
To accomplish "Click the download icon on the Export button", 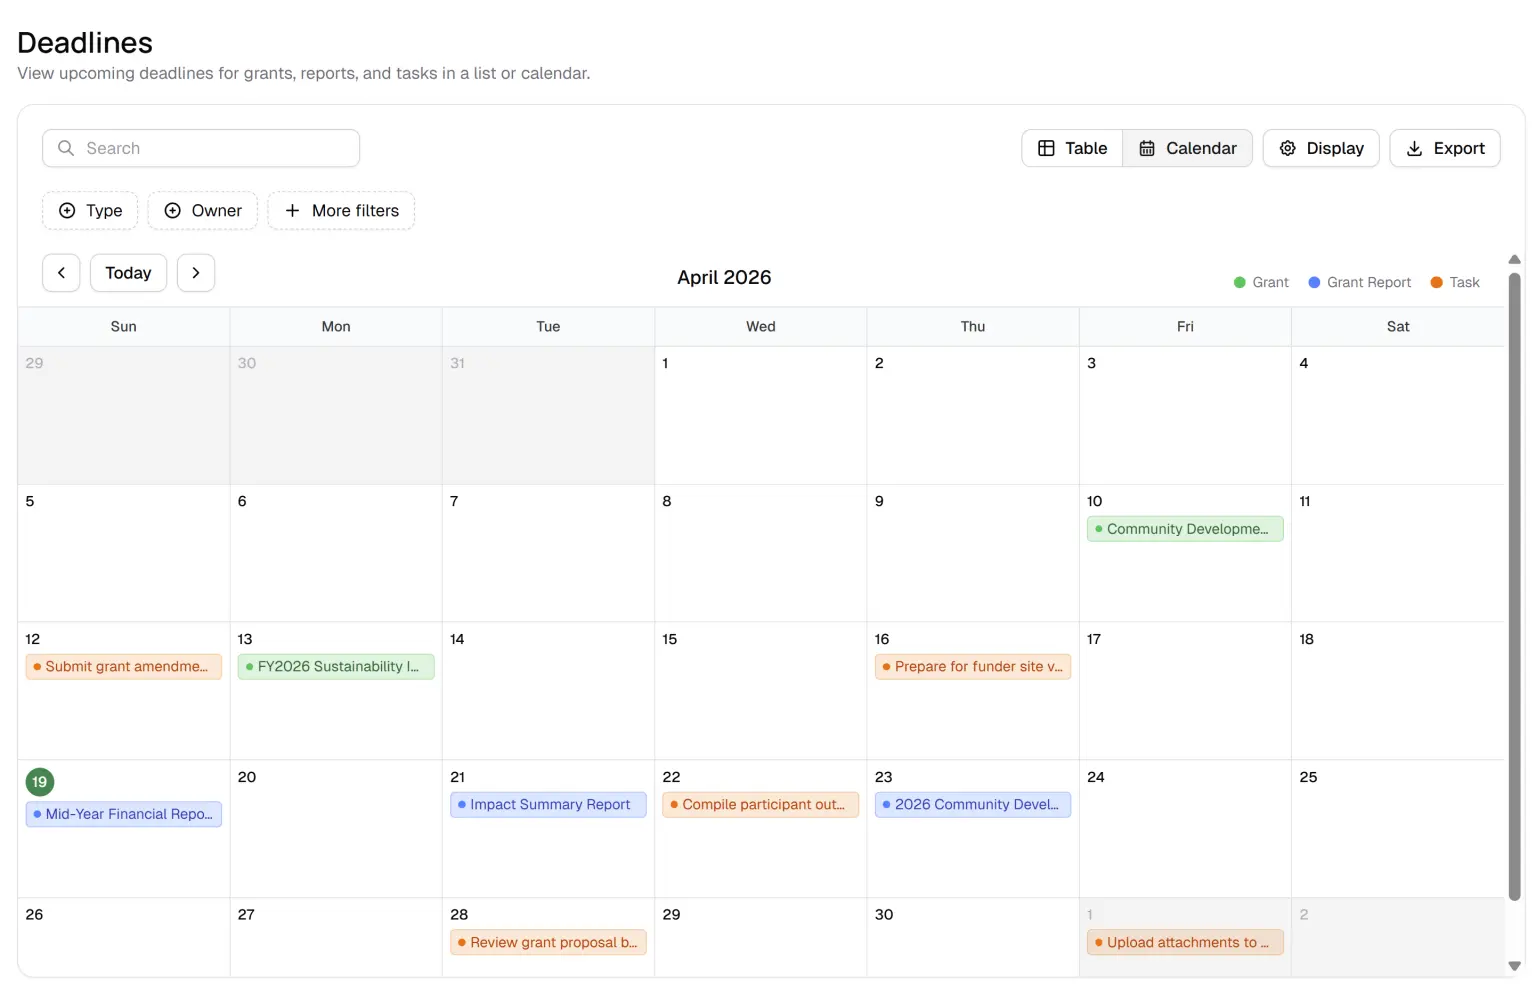I will click(x=1414, y=148).
